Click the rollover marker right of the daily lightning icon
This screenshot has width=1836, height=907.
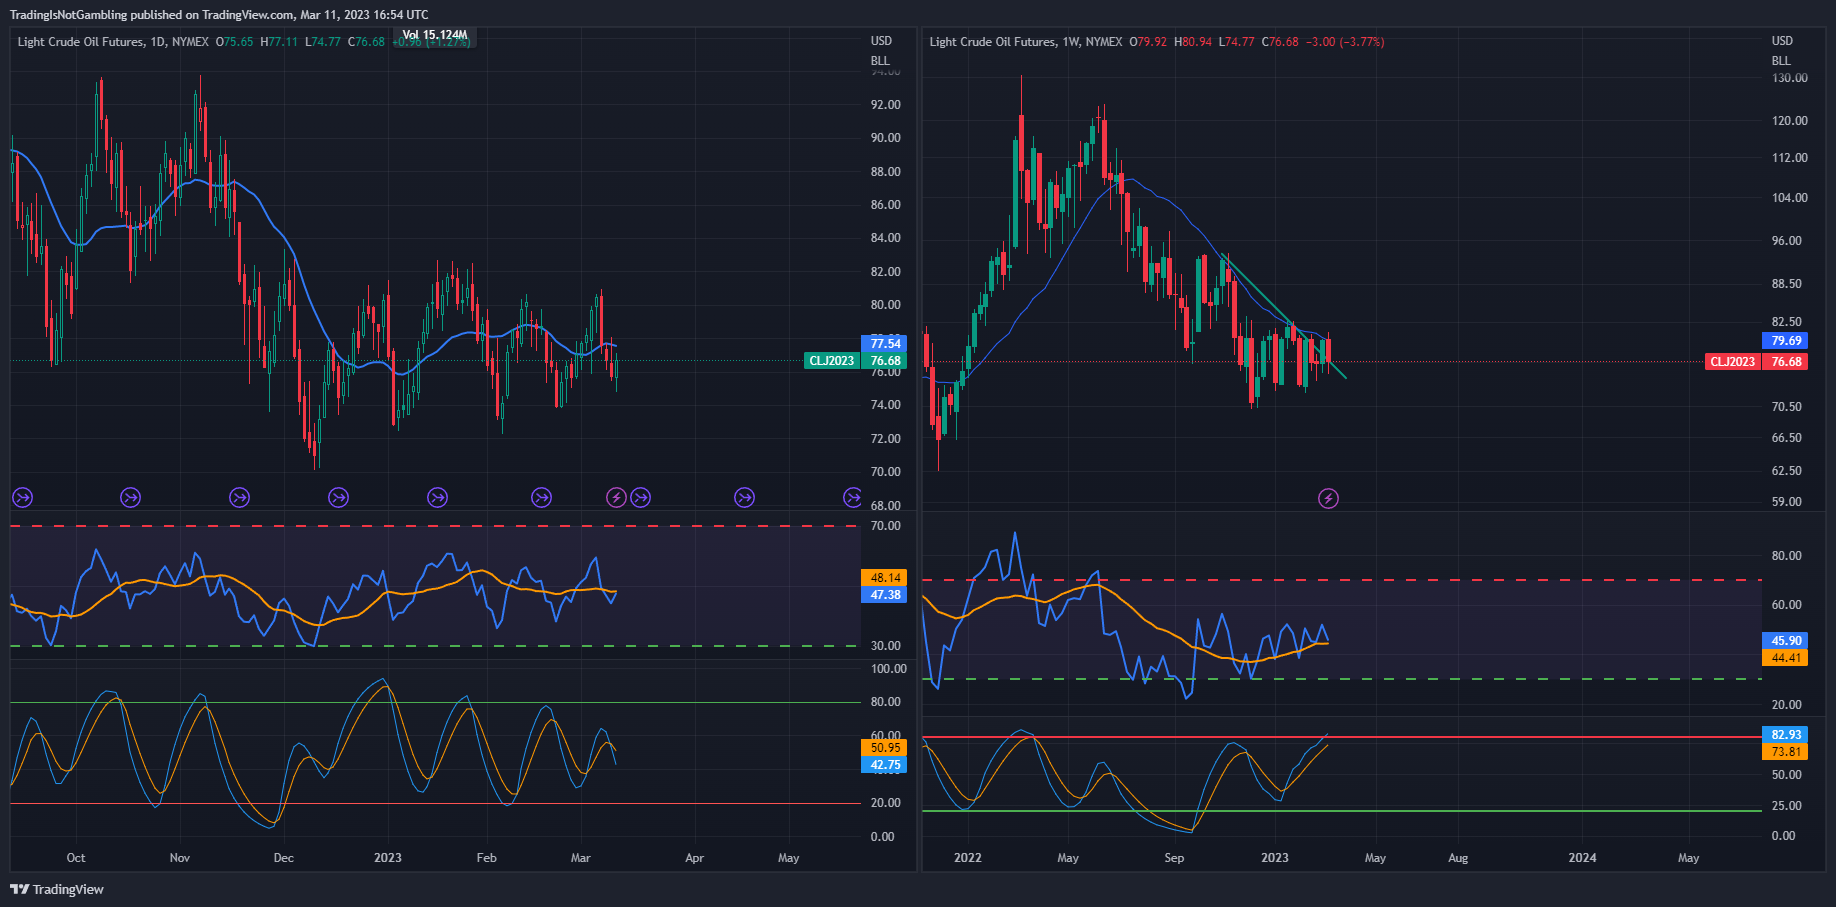pos(641,497)
